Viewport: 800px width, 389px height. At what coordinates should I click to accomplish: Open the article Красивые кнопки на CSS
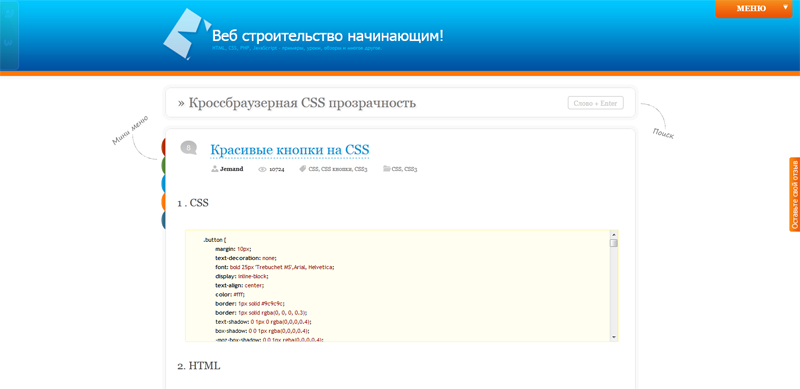(290, 150)
